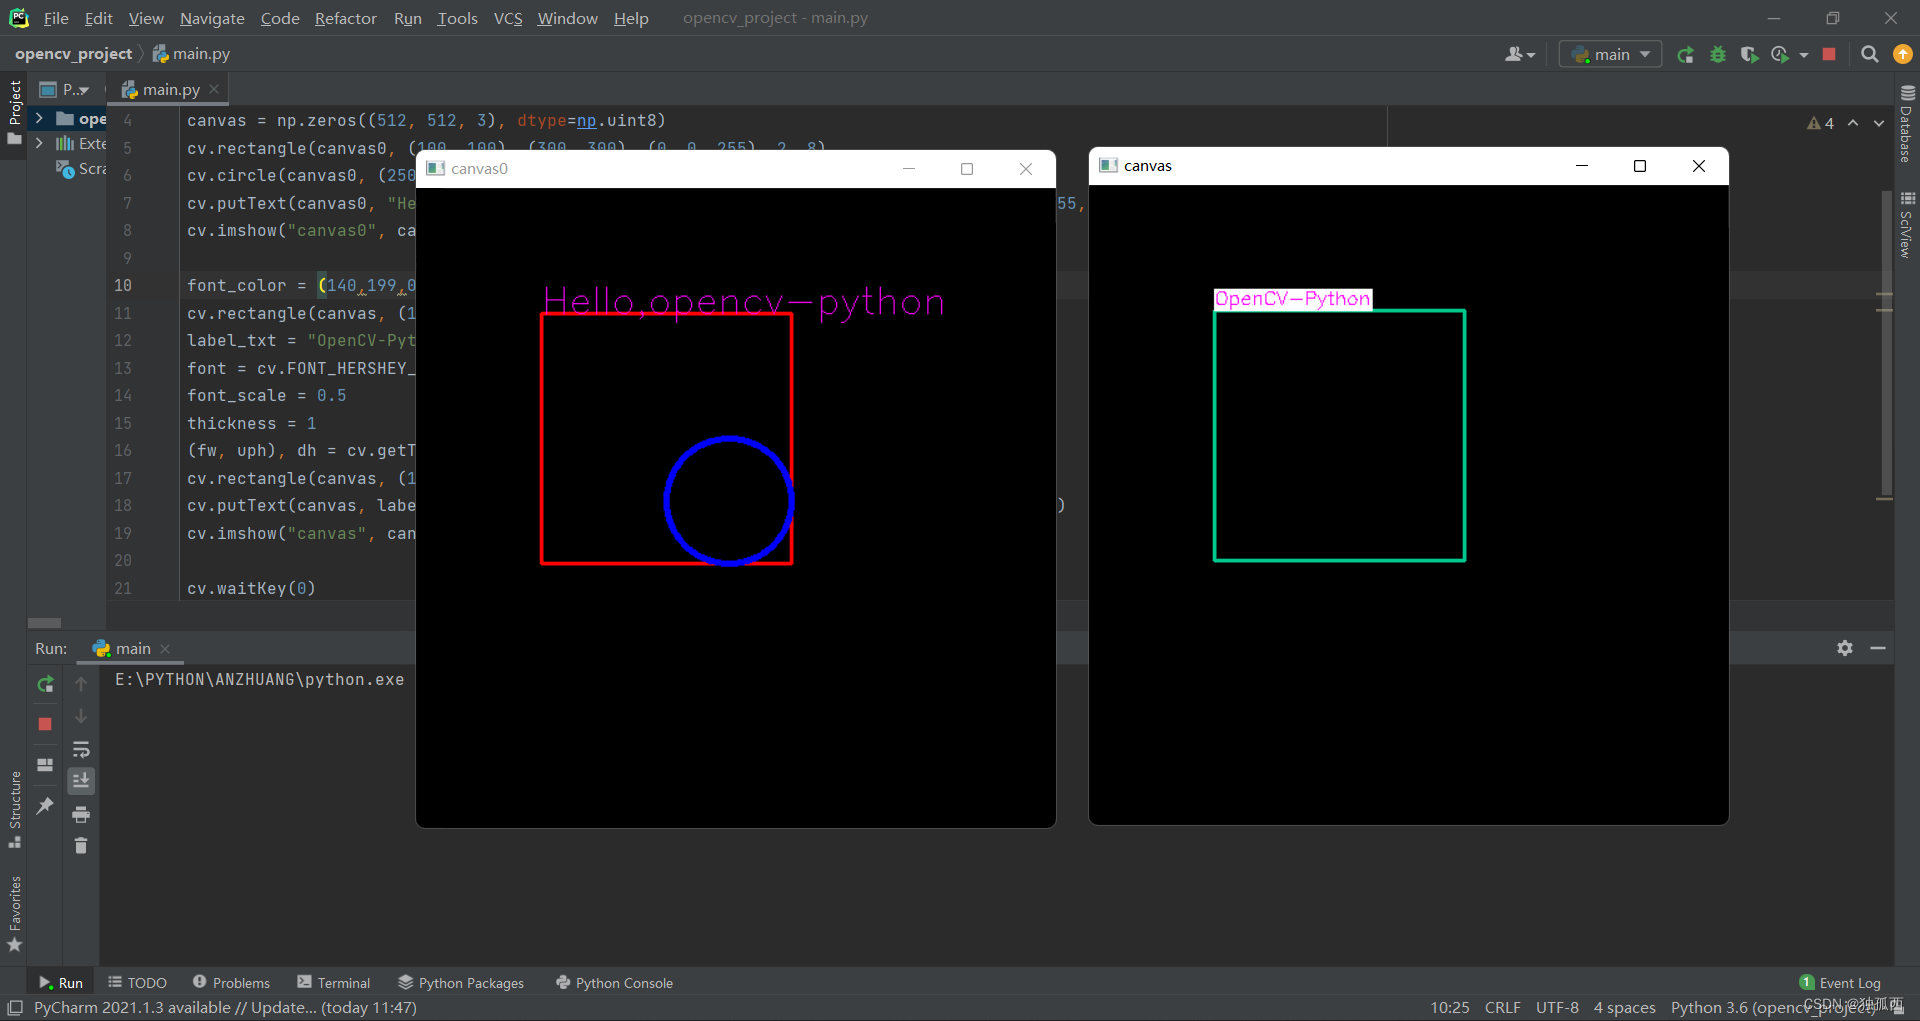Open Run panel settings gear
Screen dimensions: 1920x1021
[1845, 648]
